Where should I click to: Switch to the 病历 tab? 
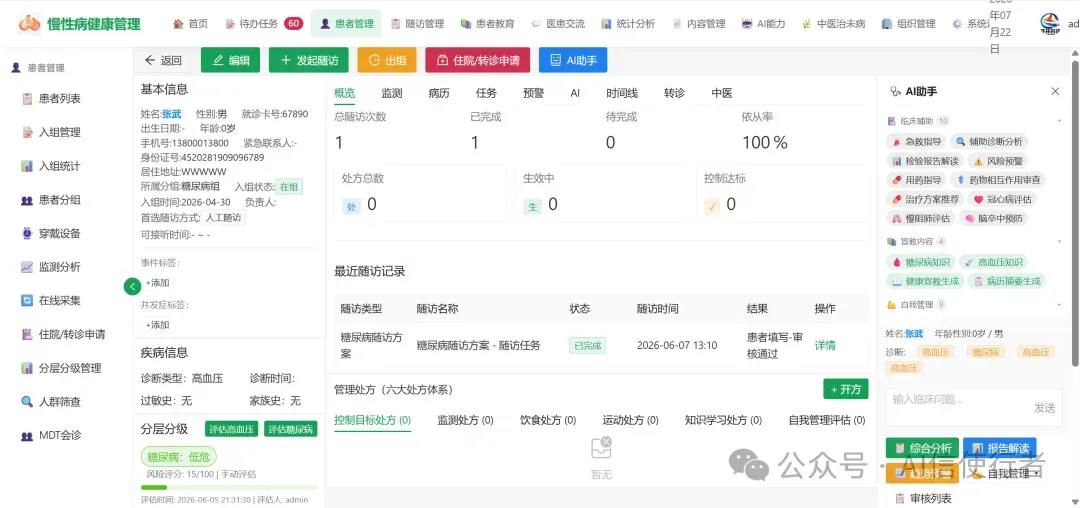pos(439,93)
